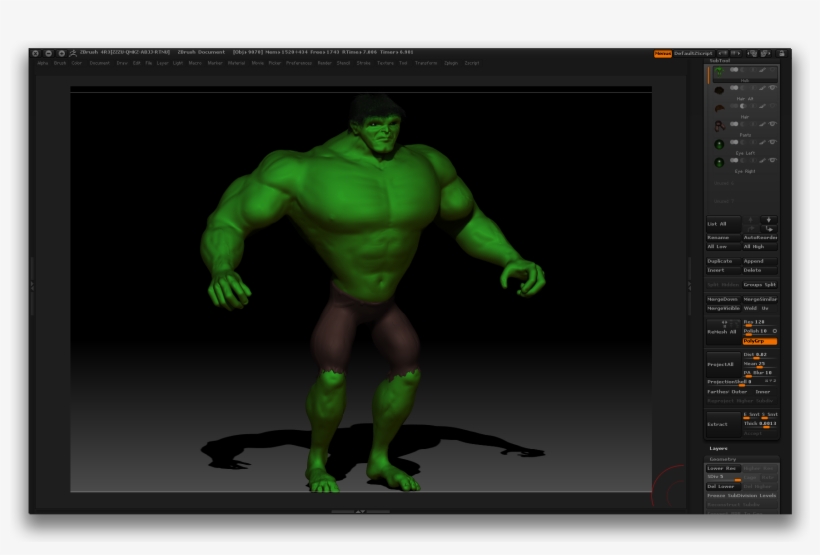Click the move-down bent arrow under List All arrows
The width and height of the screenshot is (820, 555).
[x=769, y=229]
